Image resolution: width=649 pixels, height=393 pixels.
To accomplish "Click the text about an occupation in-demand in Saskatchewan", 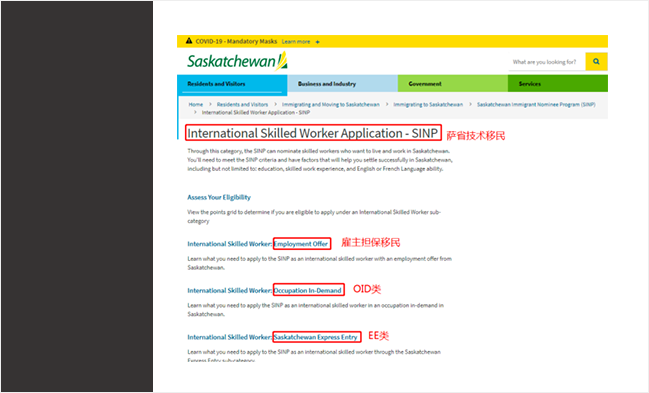I will click(315, 310).
